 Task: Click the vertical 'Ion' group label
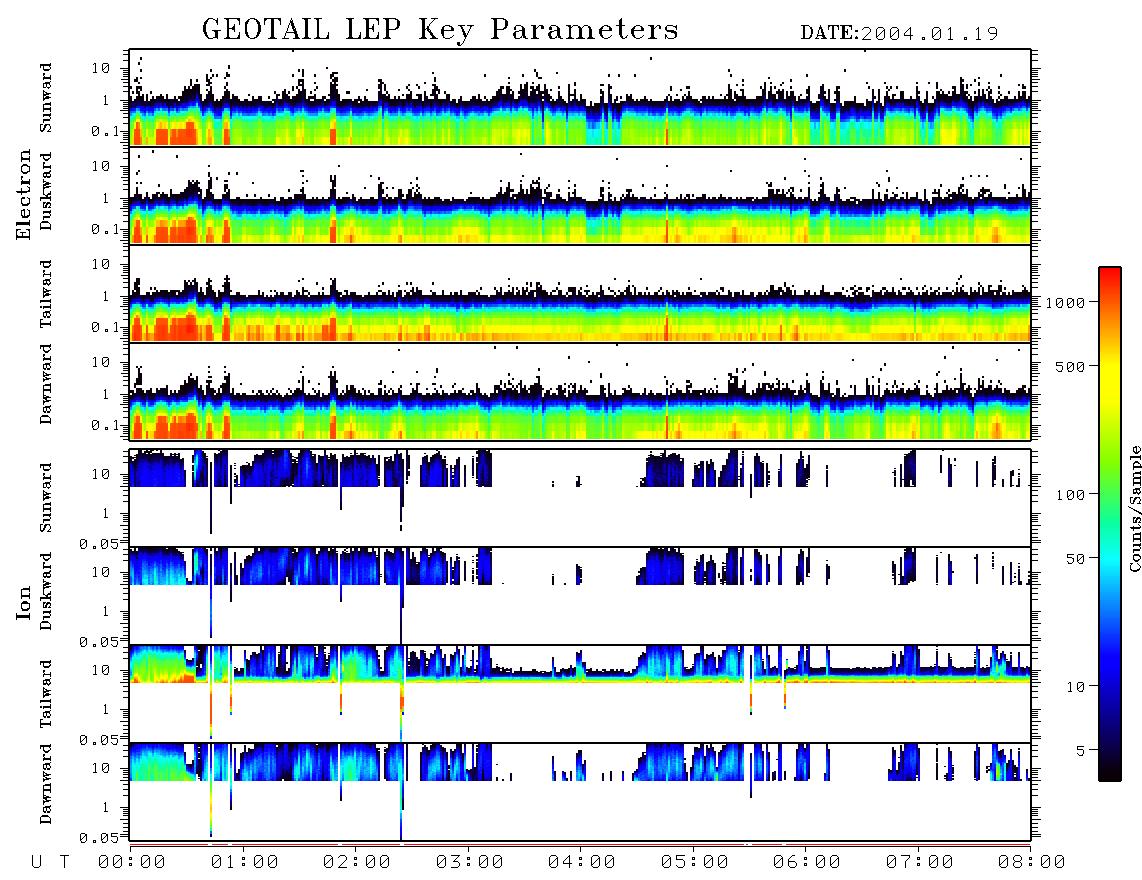coord(24,602)
